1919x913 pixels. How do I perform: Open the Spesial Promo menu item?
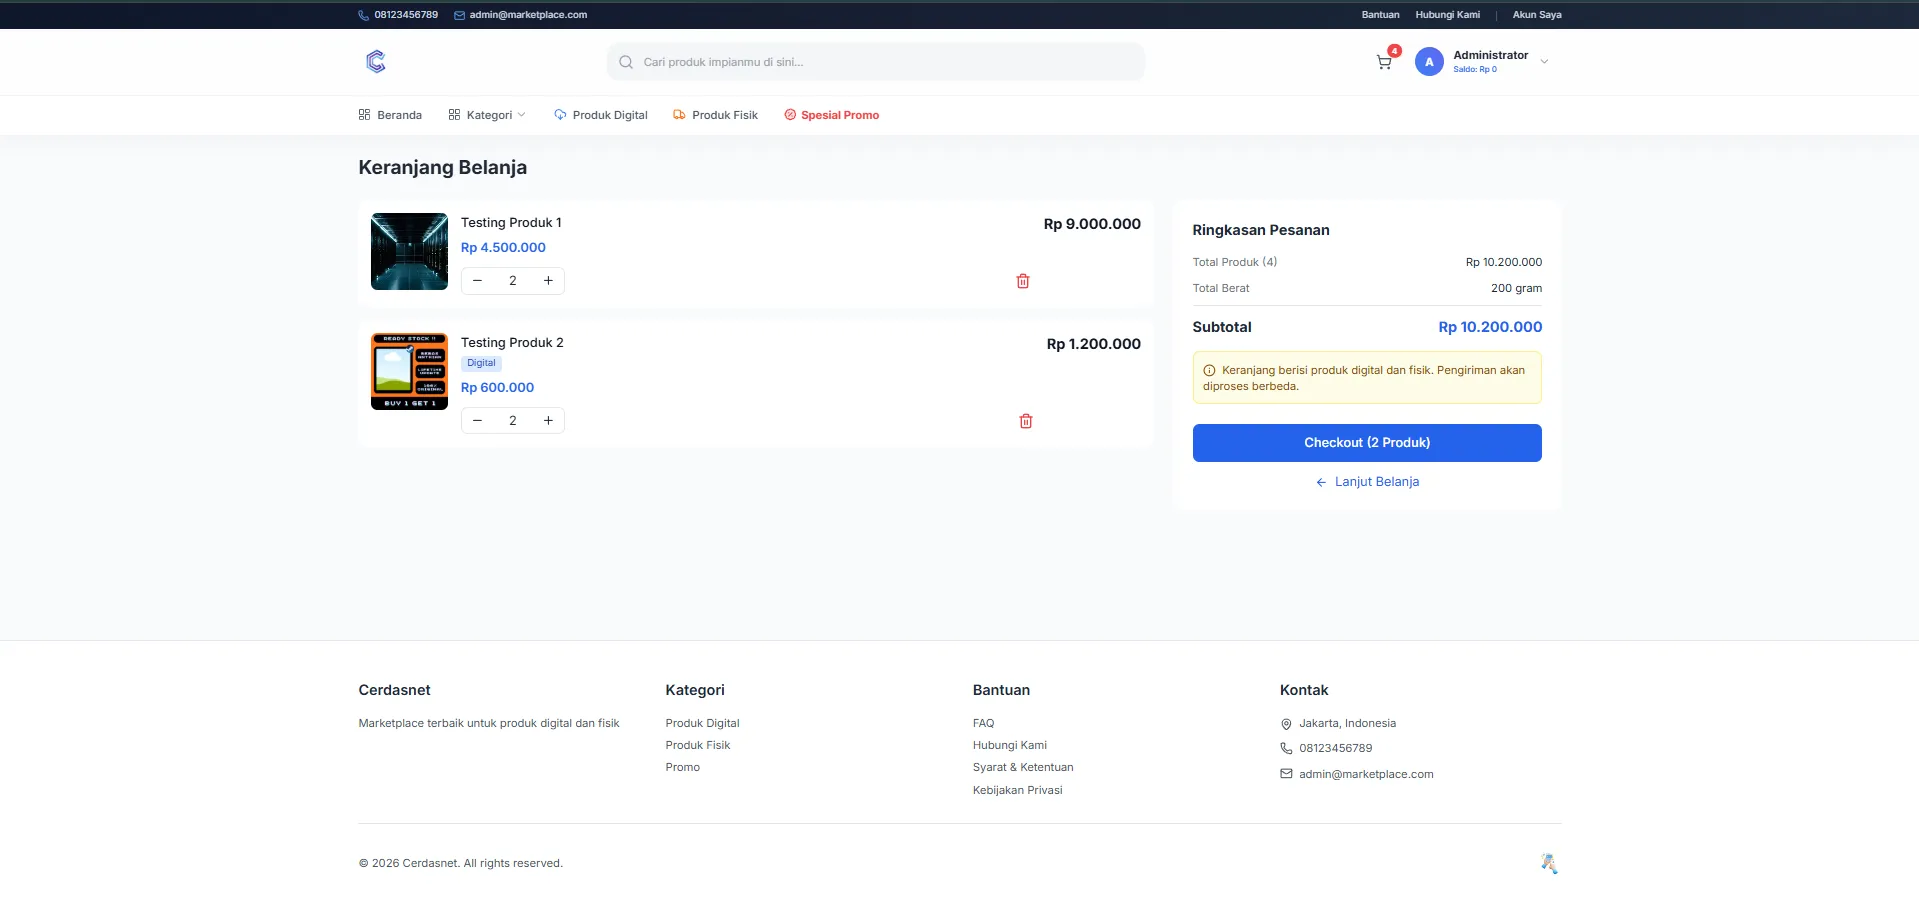click(832, 115)
